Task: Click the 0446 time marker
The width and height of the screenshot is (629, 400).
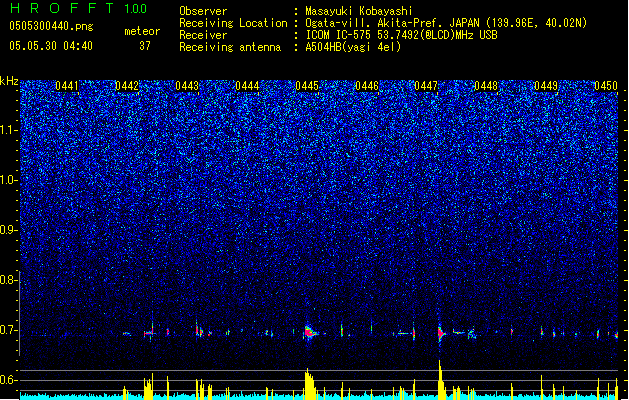Action: point(367,86)
